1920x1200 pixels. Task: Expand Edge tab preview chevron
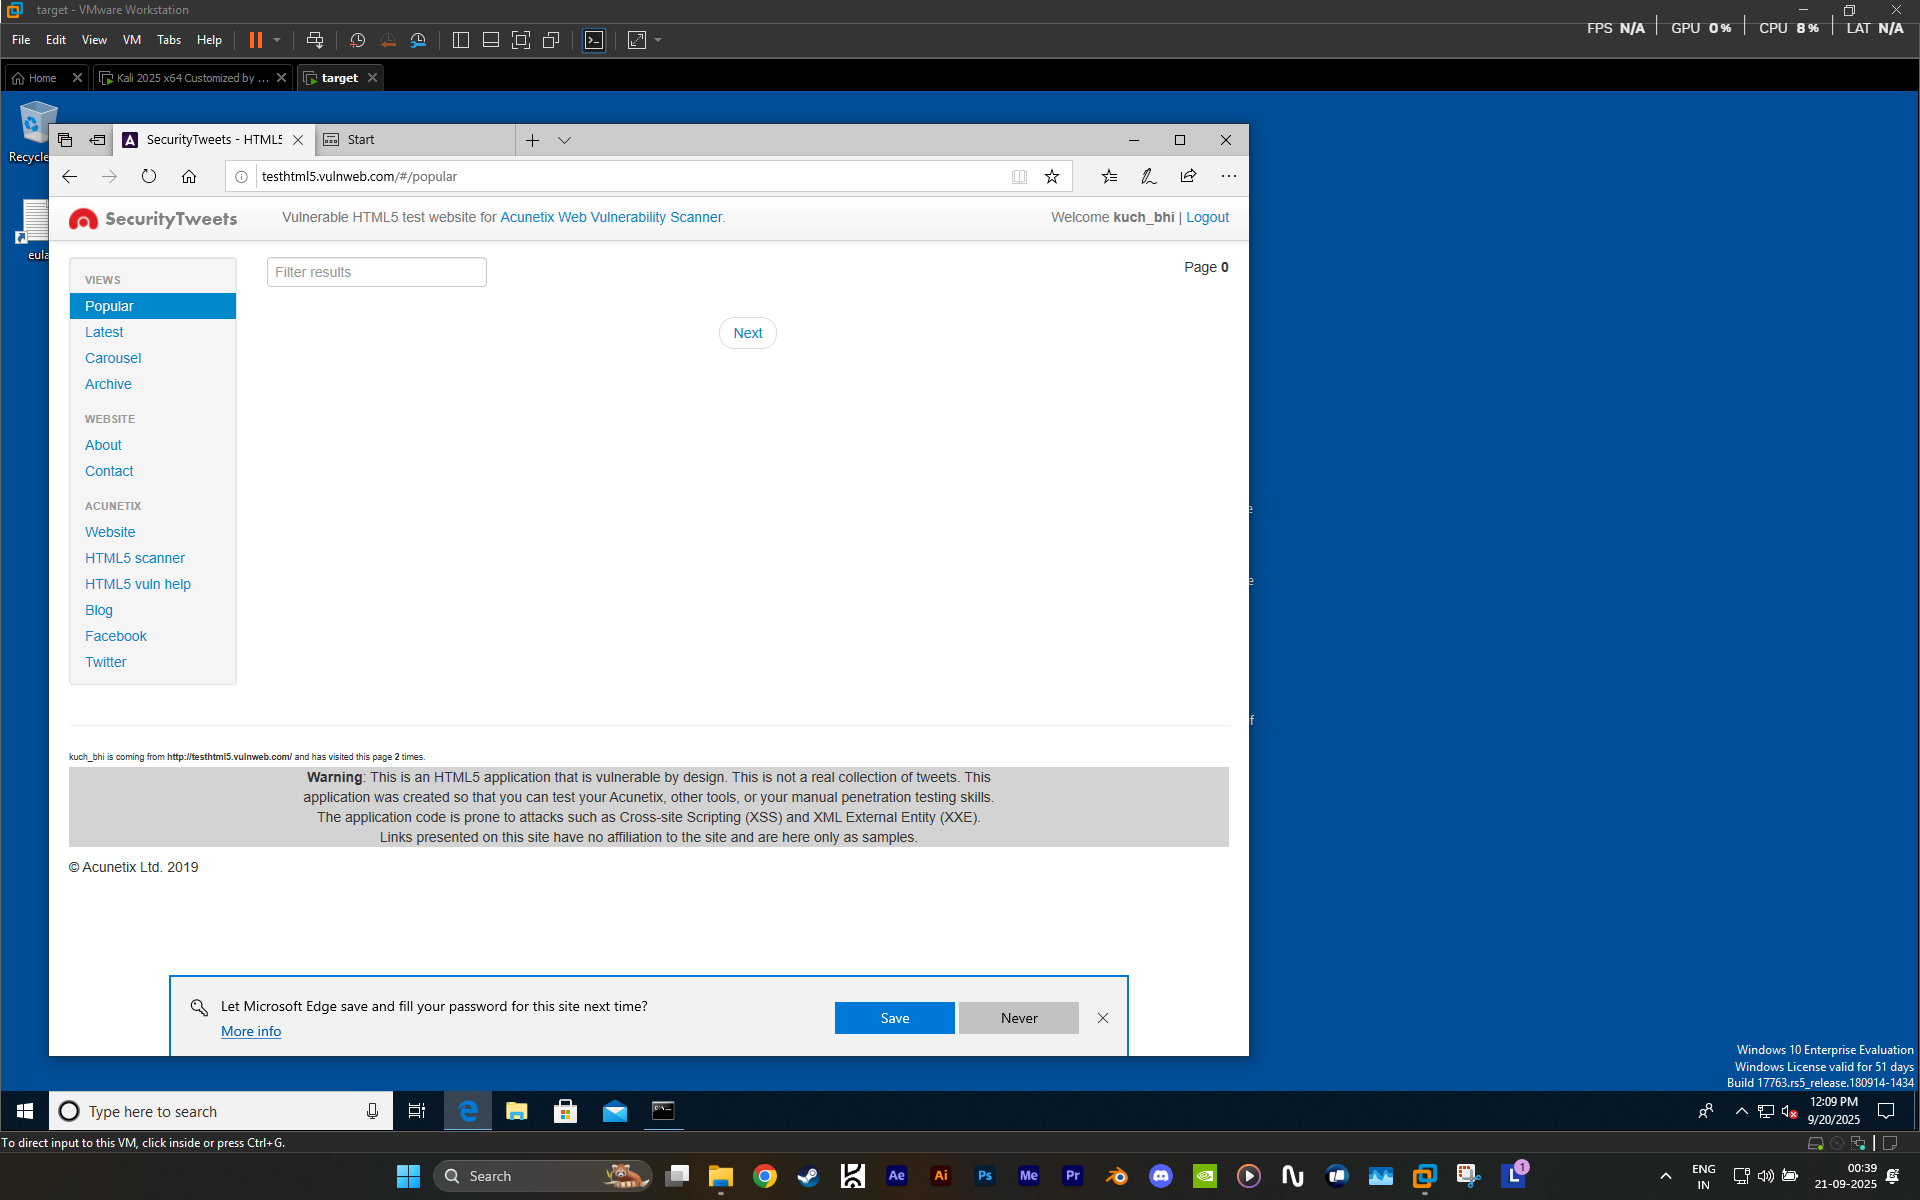point(564,140)
